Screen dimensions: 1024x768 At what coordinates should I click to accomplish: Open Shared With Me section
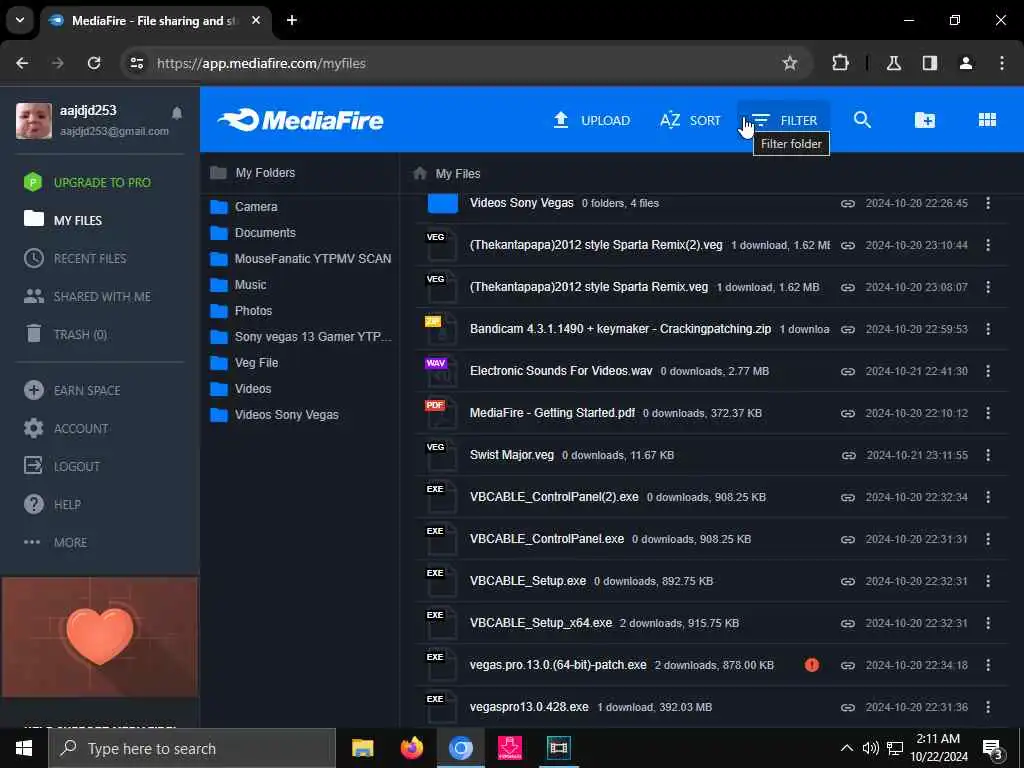(x=88, y=296)
